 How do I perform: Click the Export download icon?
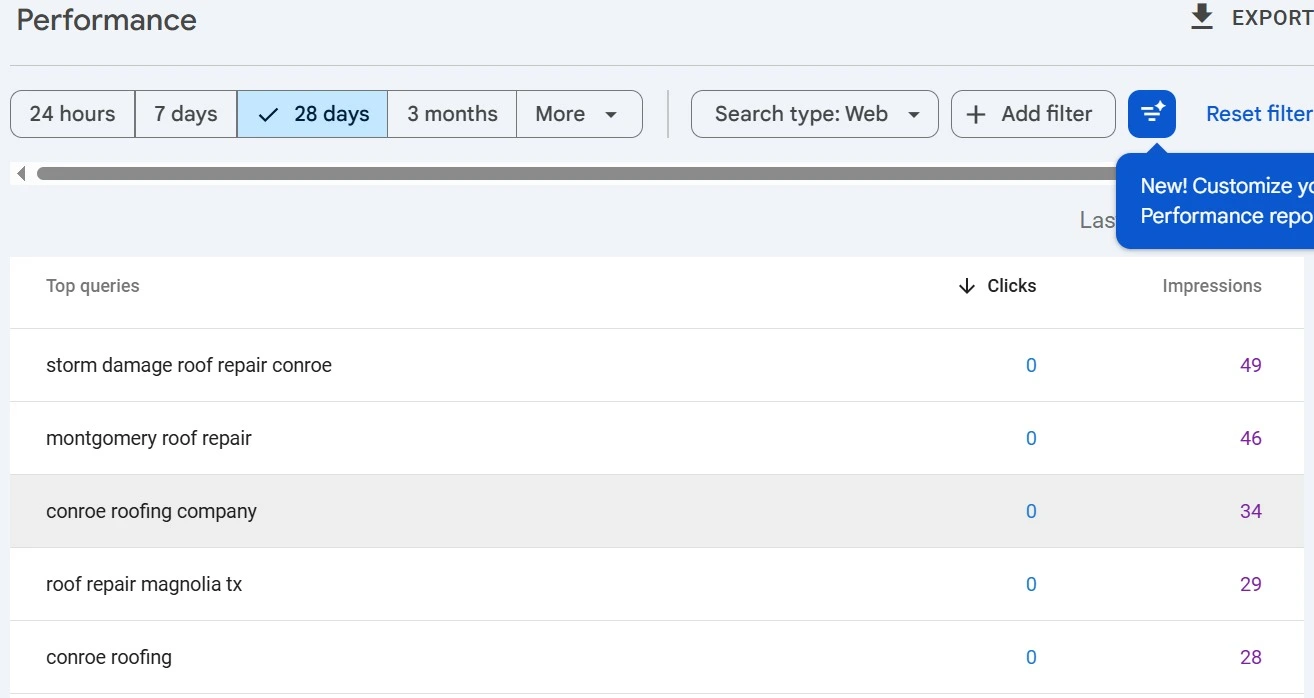pyautogui.click(x=1201, y=17)
